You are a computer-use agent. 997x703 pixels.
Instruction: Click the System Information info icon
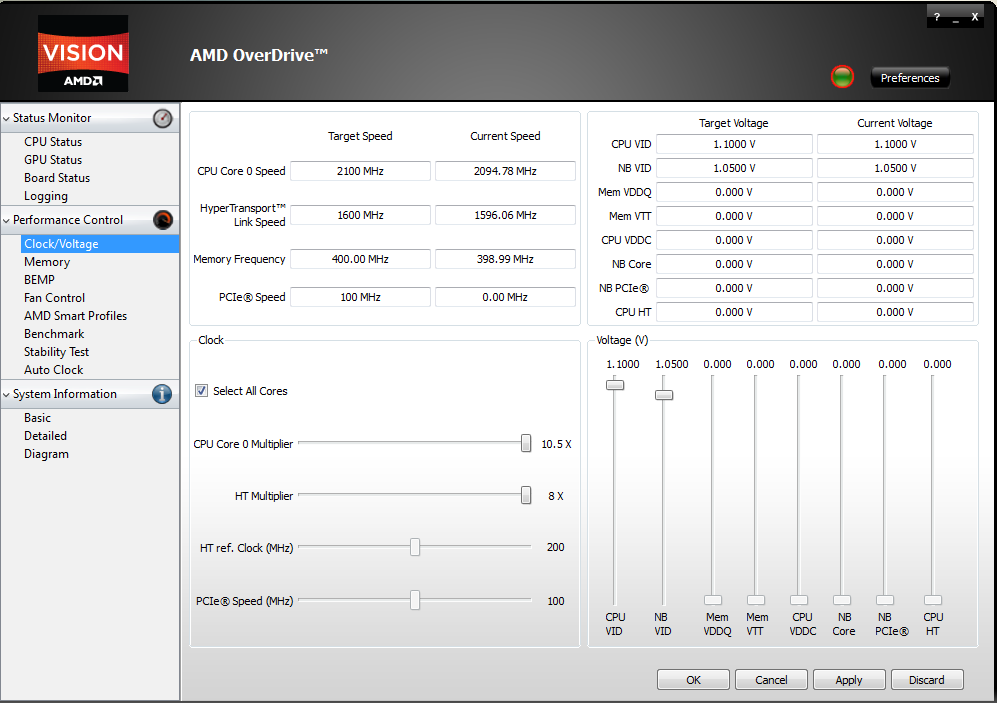[162, 394]
